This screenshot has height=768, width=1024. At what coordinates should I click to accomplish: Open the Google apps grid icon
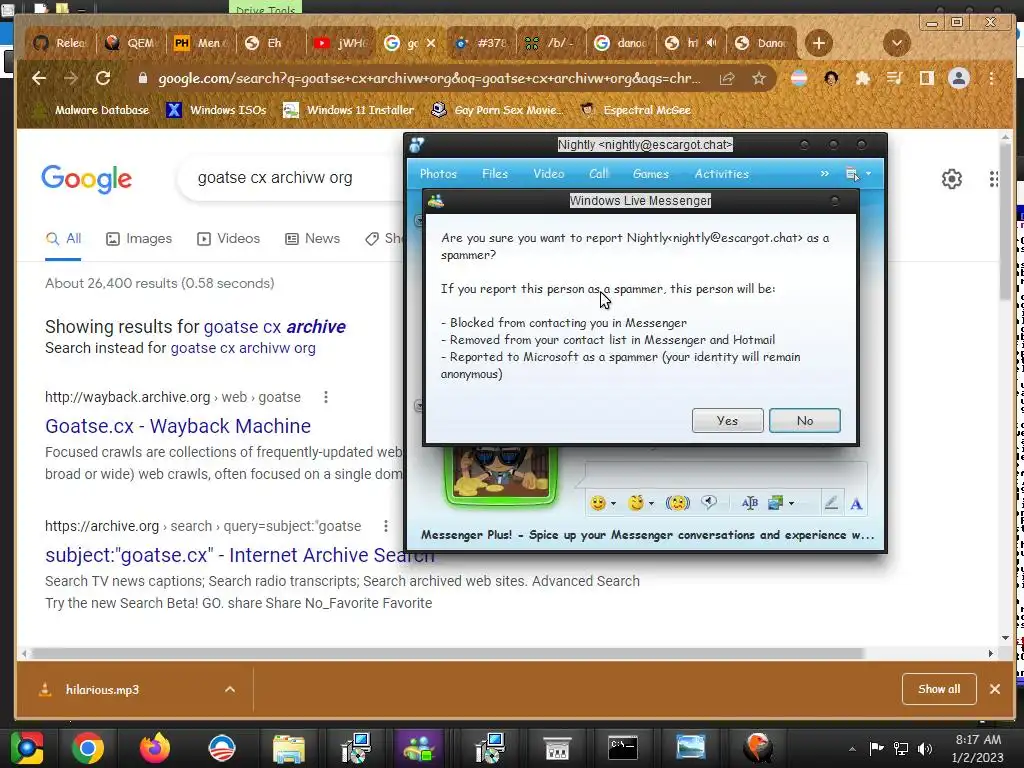(993, 178)
